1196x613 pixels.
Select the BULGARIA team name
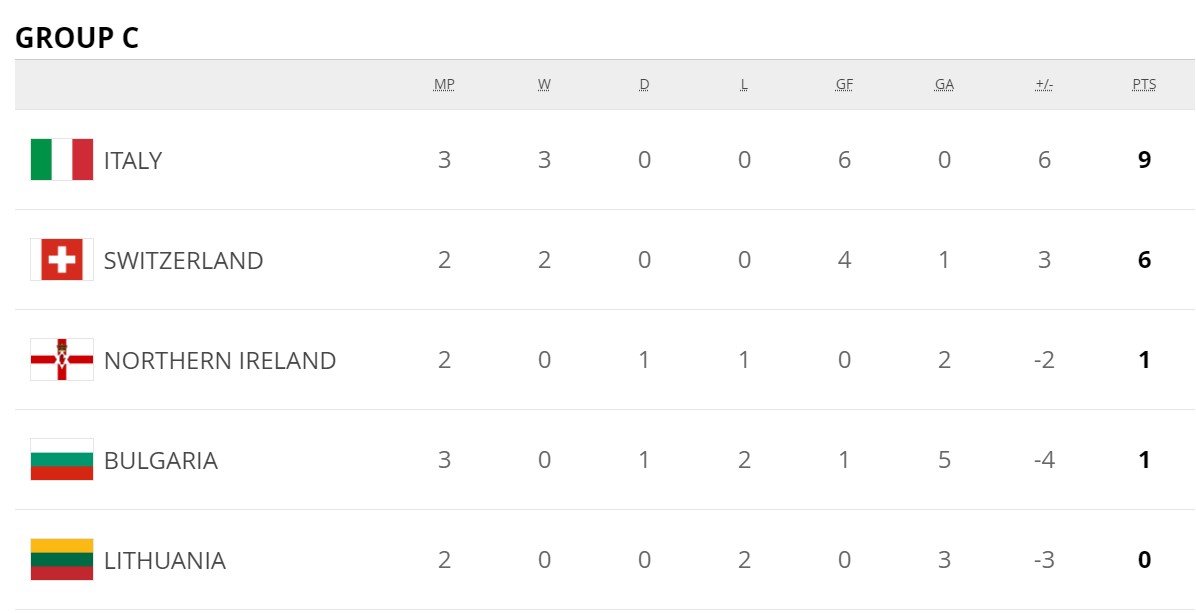(x=161, y=461)
